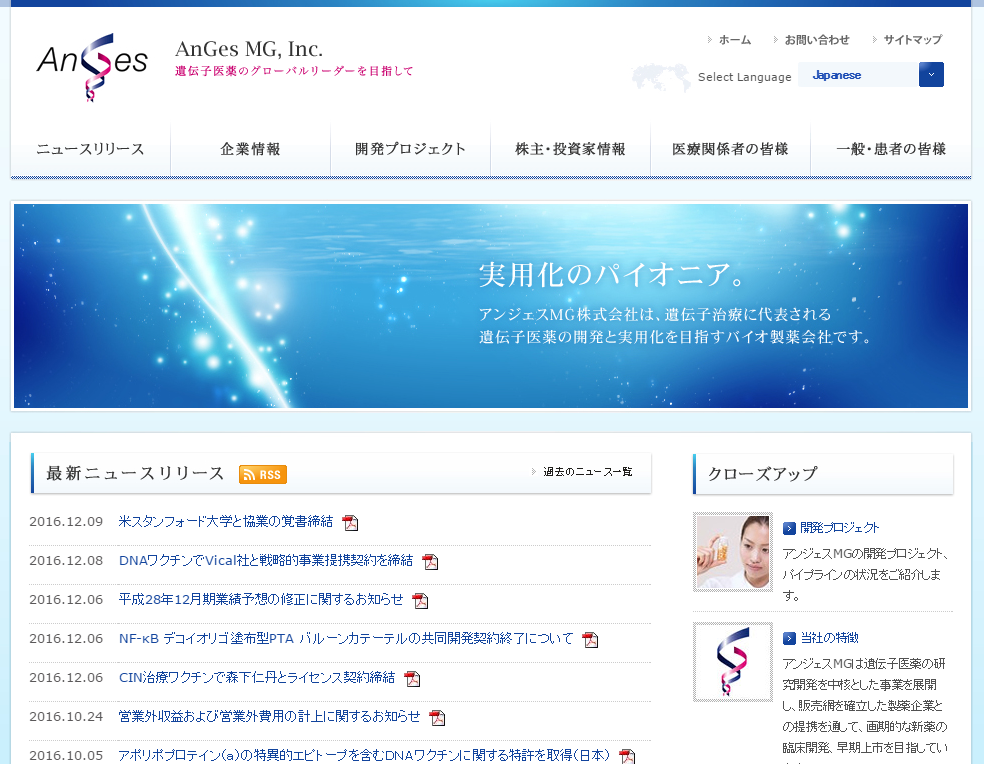
Task: Open the 企業情報 menu
Action: [250, 149]
